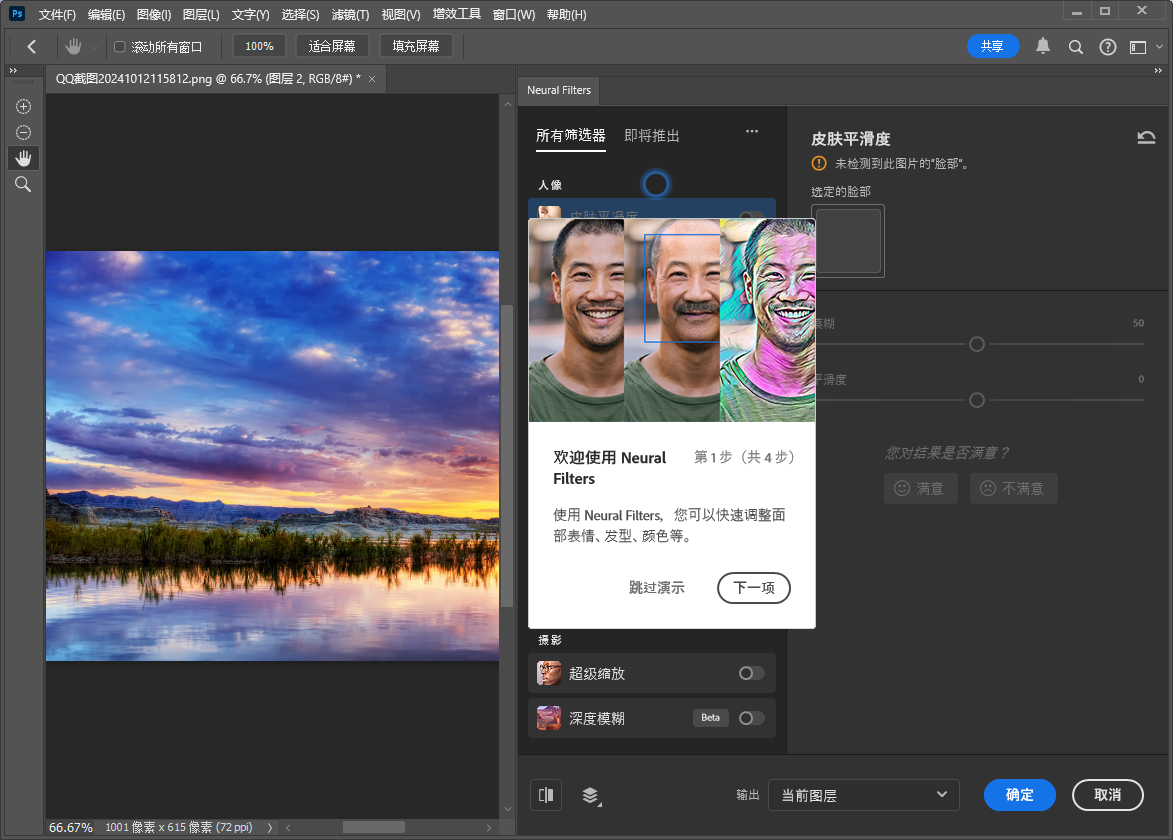Select the Zoom tool below the Hand tool
This screenshot has width=1173, height=840.
tap(22, 184)
